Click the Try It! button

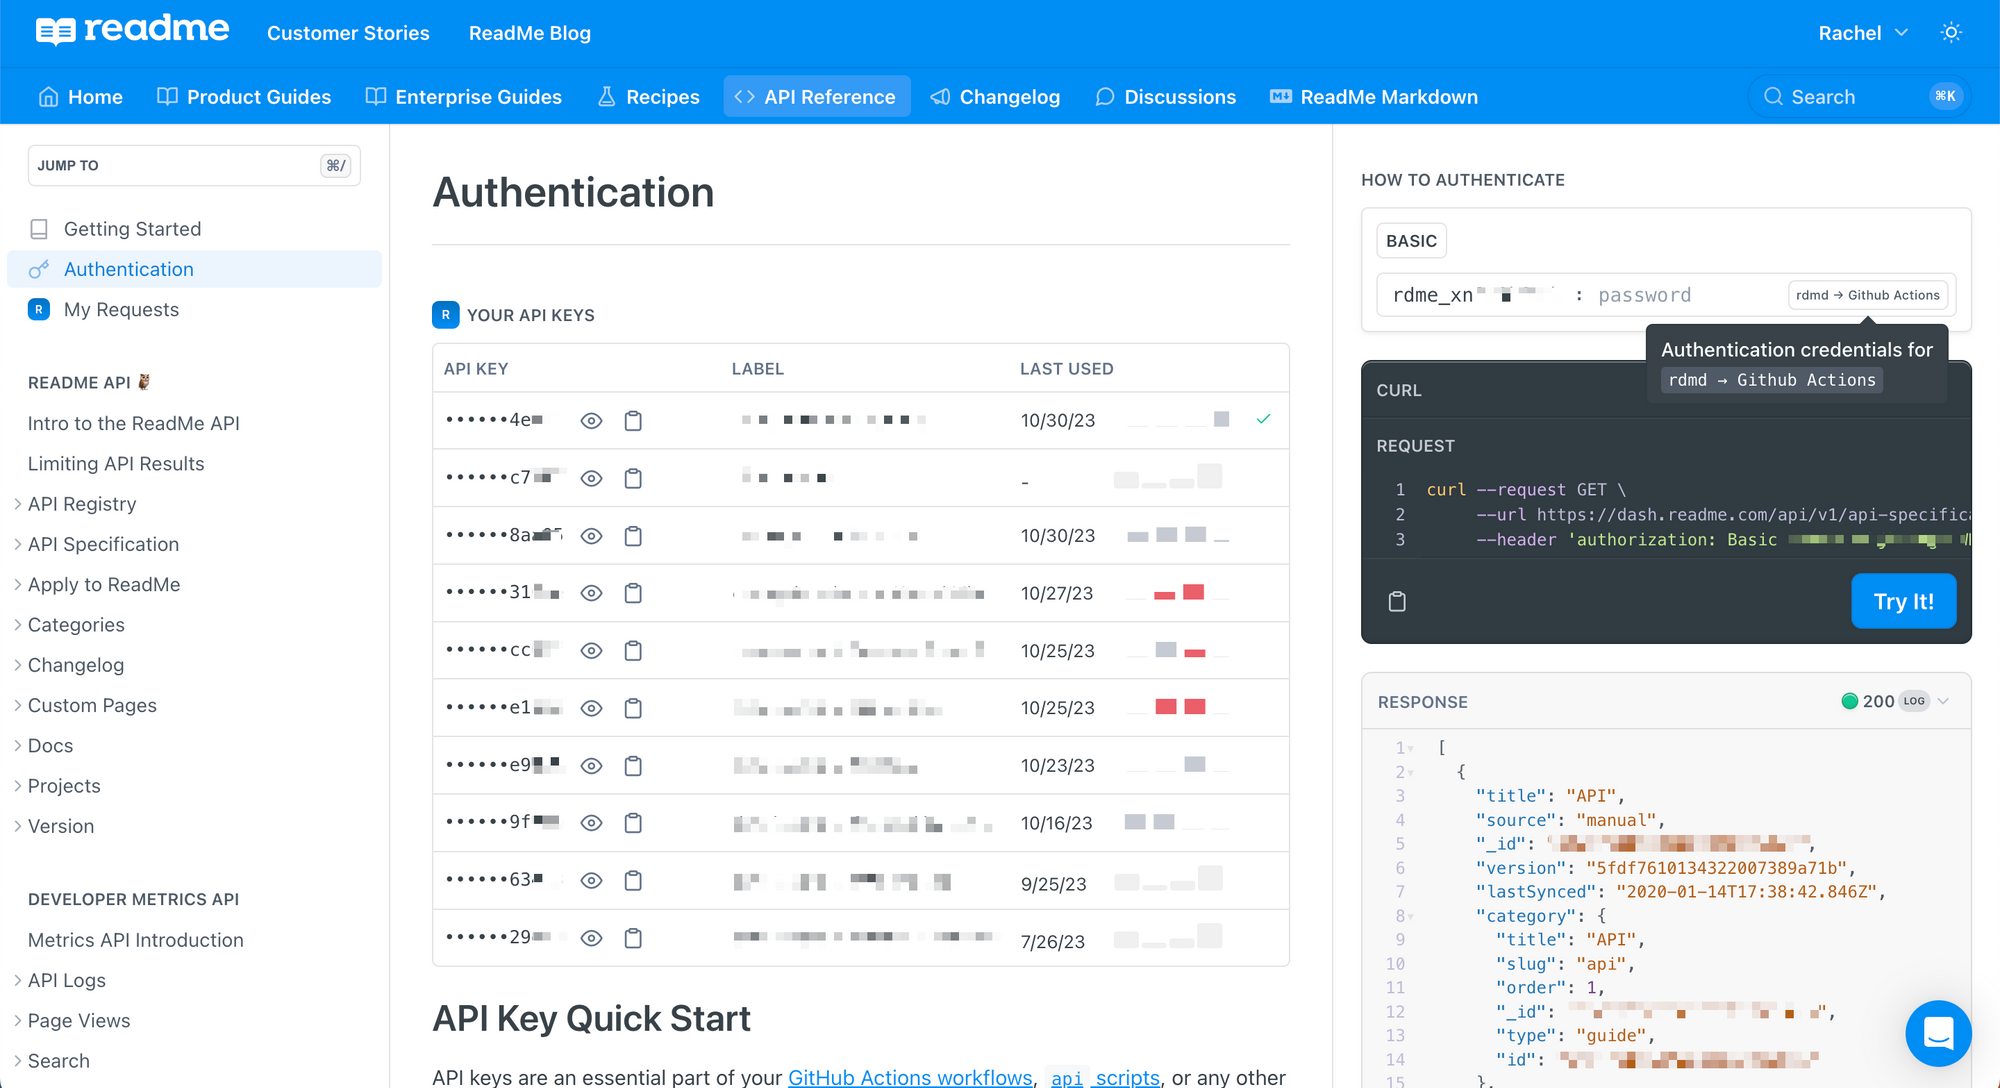click(1903, 601)
